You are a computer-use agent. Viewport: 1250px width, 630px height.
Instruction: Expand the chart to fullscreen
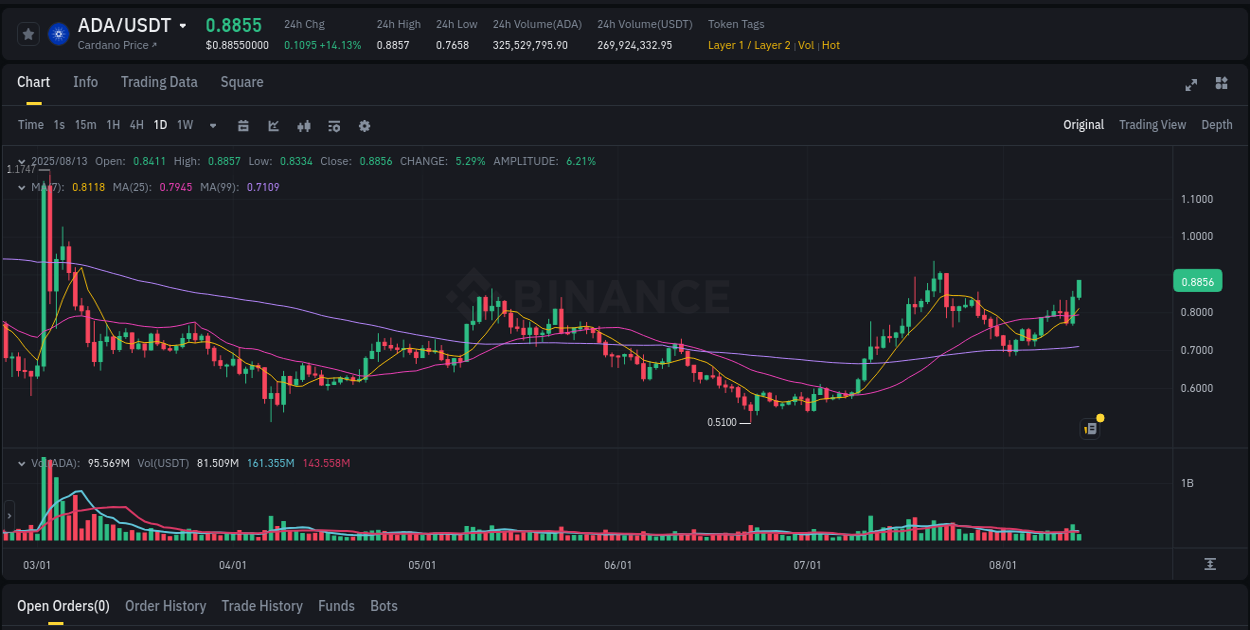tap(1191, 85)
